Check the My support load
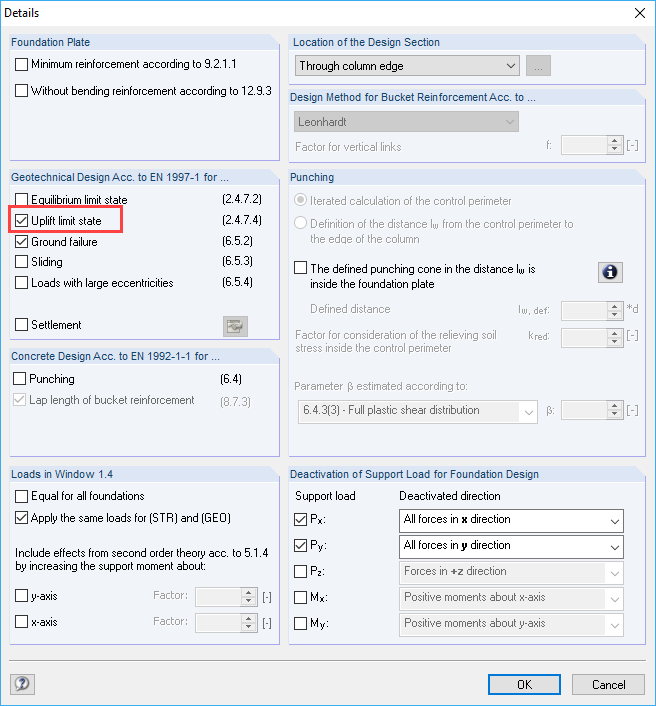This screenshot has width=656, height=706. coord(300,624)
